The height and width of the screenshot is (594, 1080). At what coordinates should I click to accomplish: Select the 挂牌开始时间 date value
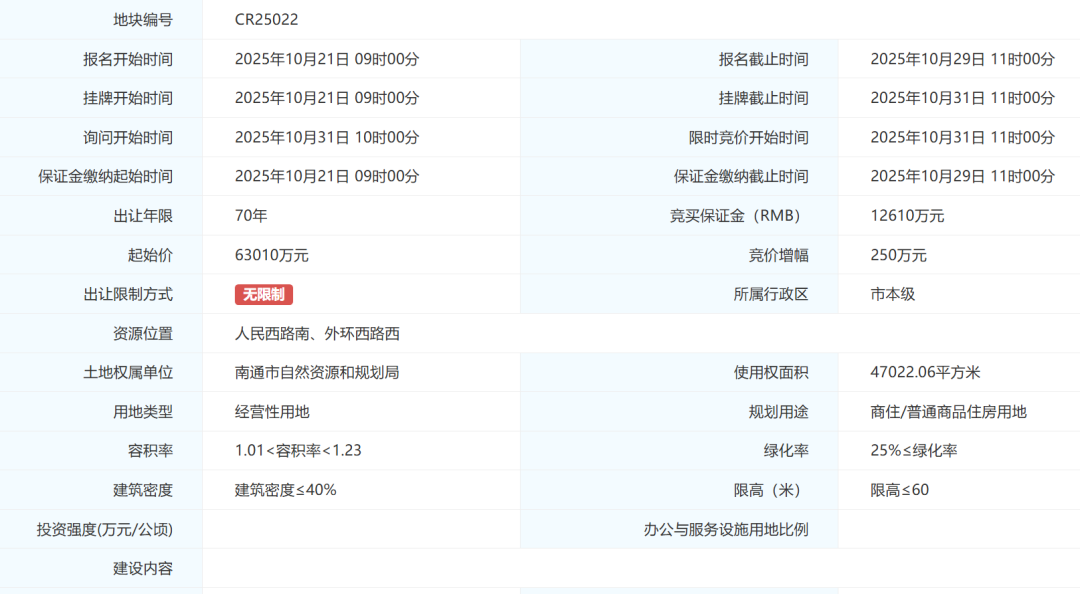pyautogui.click(x=327, y=98)
